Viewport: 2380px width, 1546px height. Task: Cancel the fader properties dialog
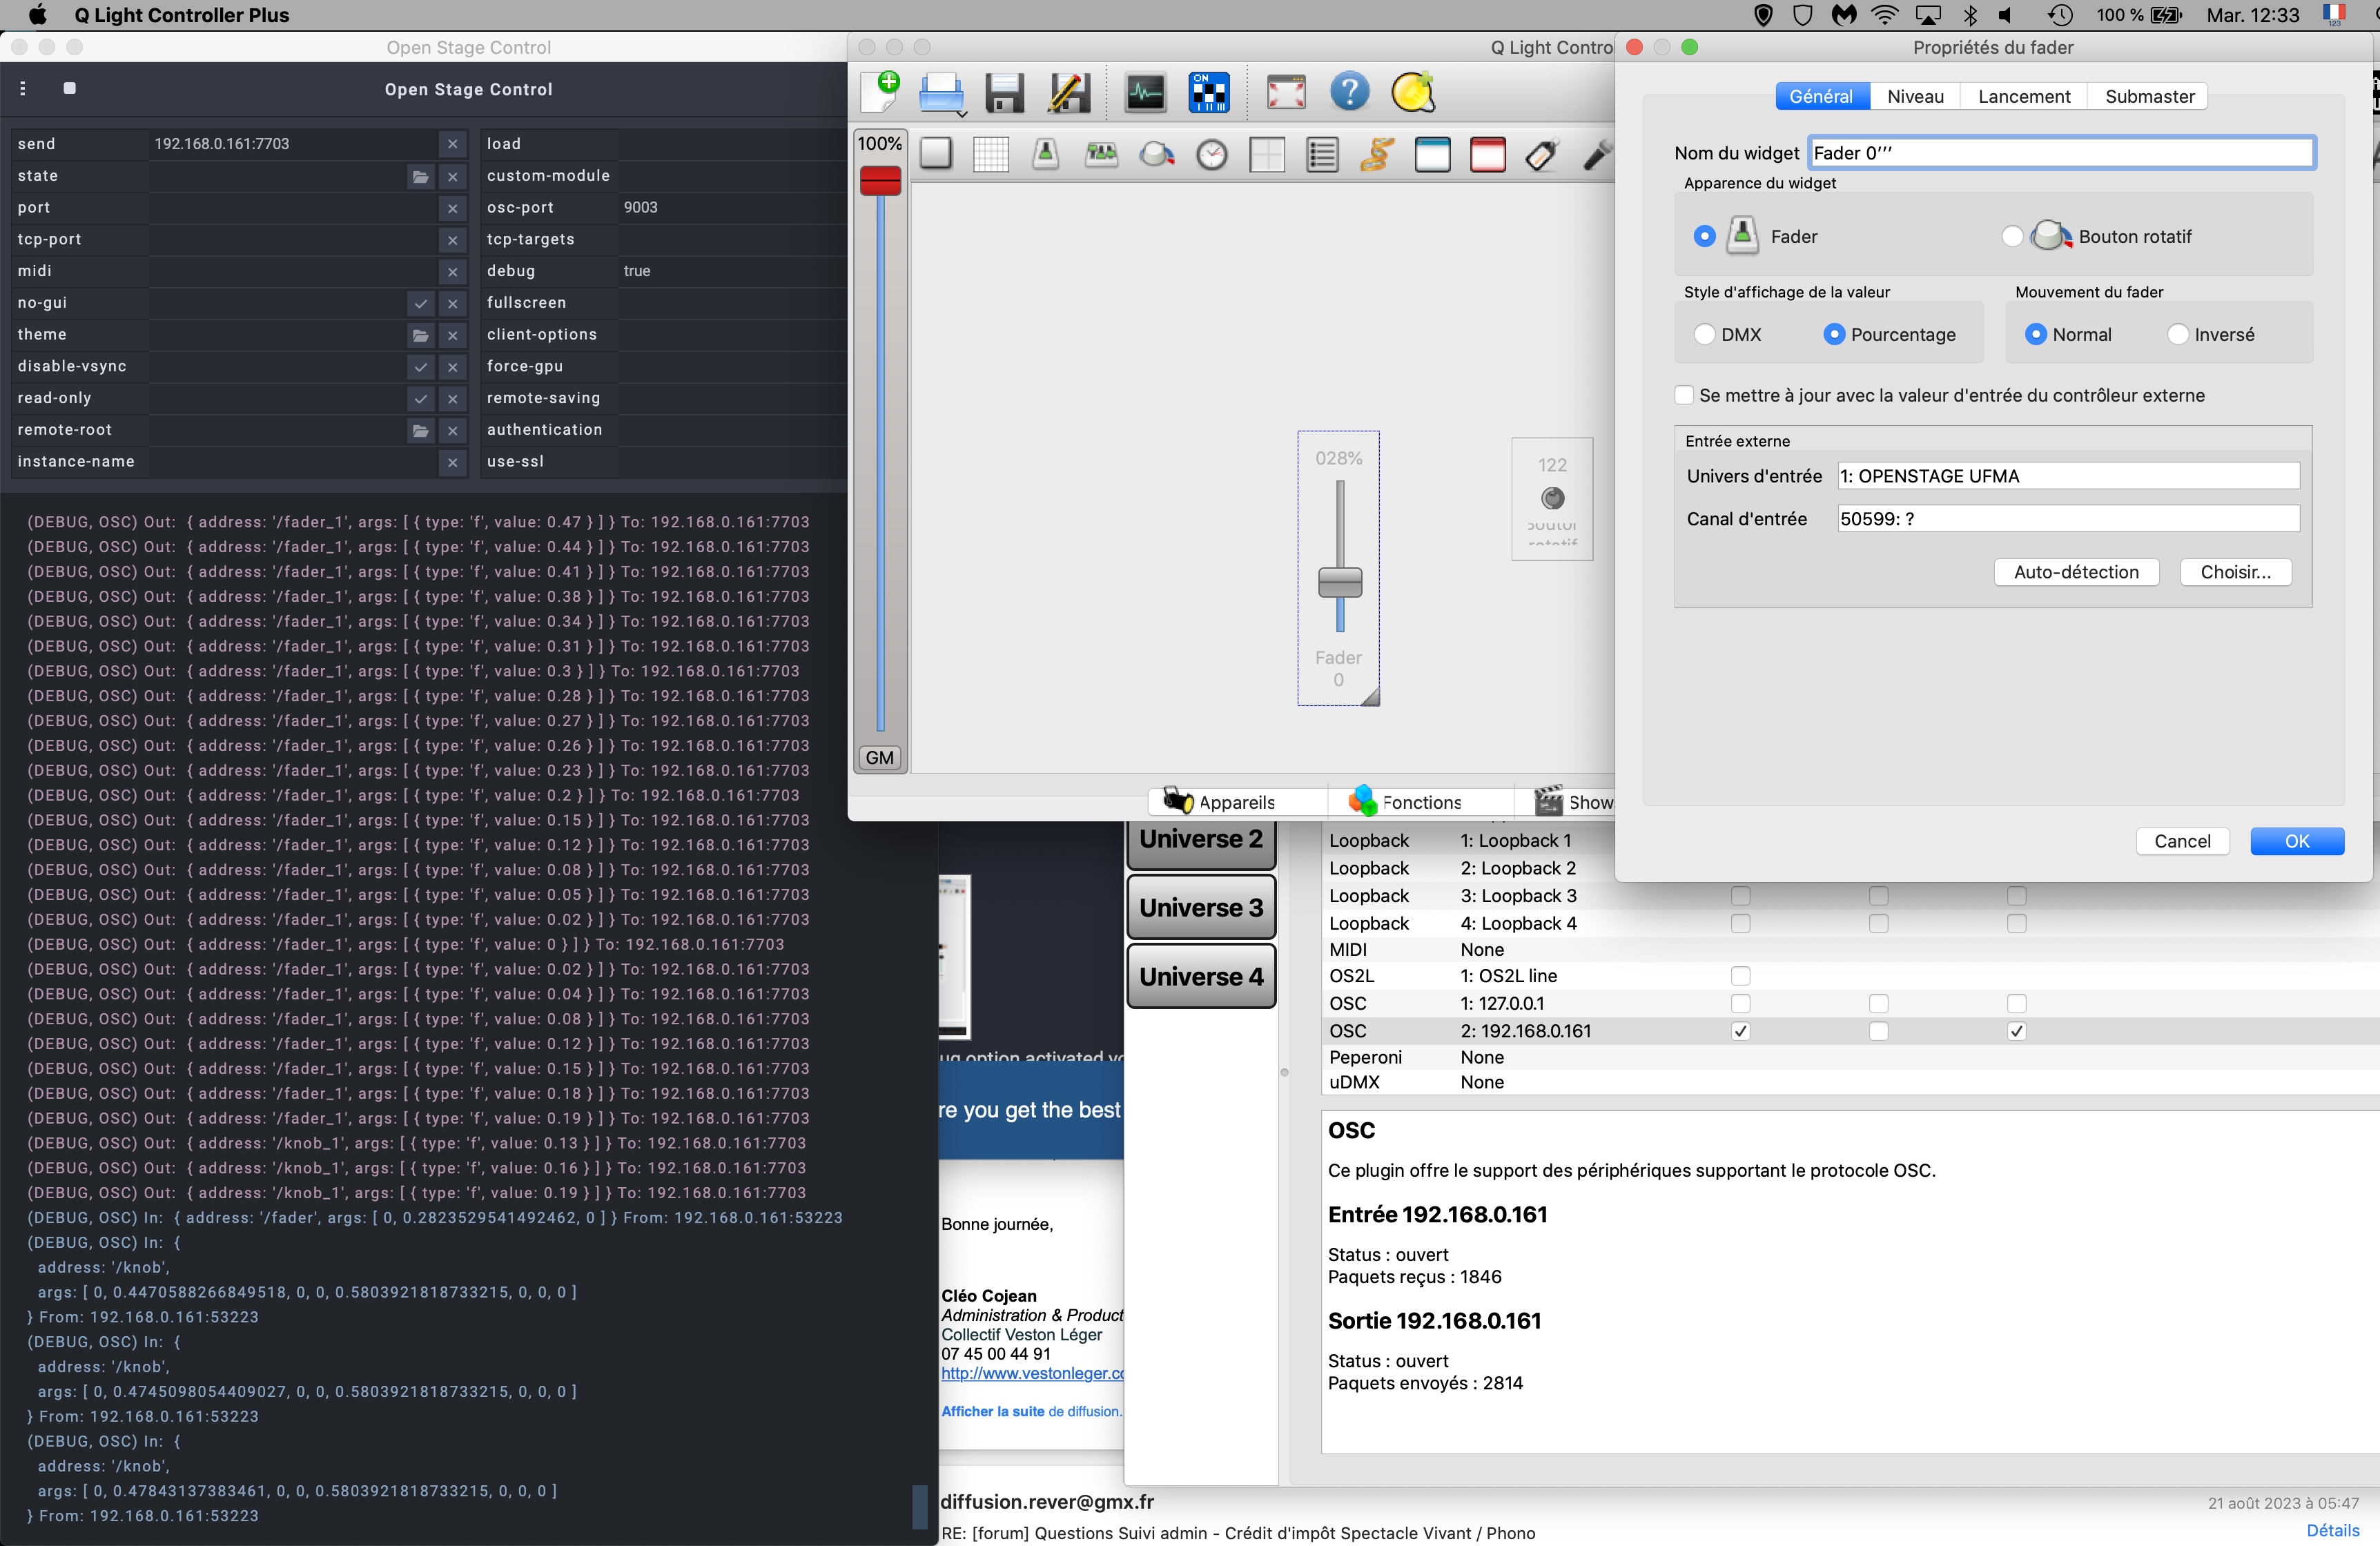[x=2182, y=841]
